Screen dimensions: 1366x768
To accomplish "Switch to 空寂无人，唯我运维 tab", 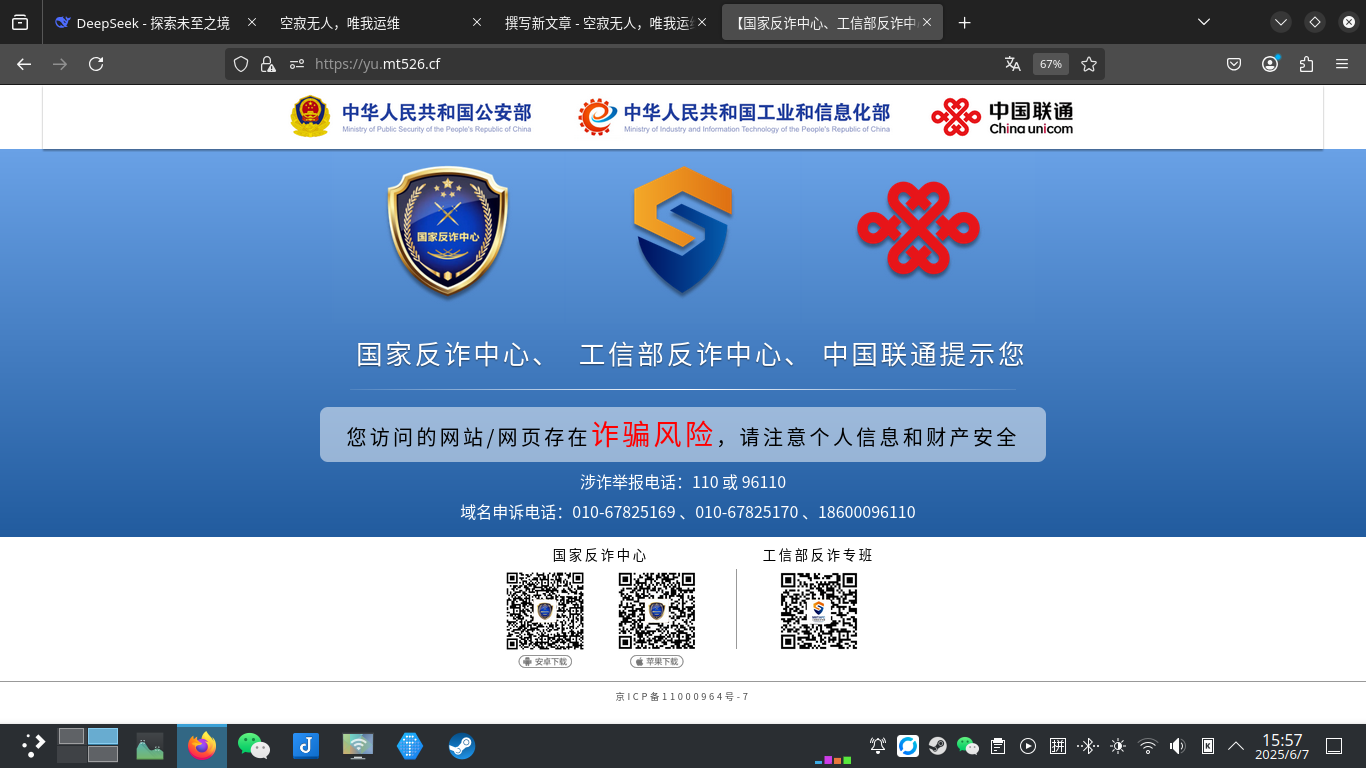I will pyautogui.click(x=380, y=22).
